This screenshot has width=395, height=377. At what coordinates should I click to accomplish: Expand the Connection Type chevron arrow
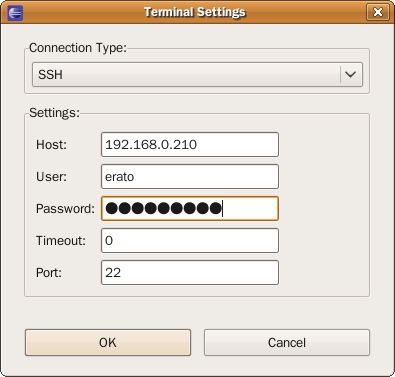pyautogui.click(x=350, y=74)
